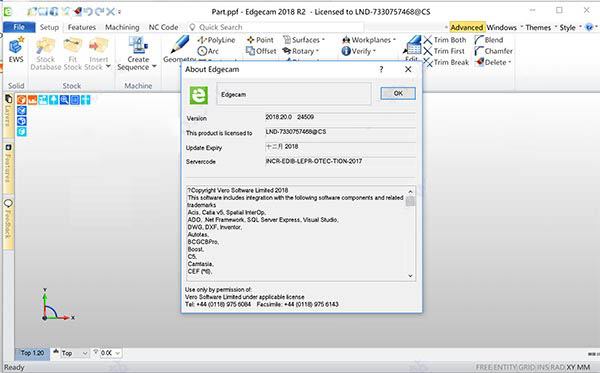Click the Servercode value field
The width and height of the screenshot is (600, 373).
click(340, 162)
